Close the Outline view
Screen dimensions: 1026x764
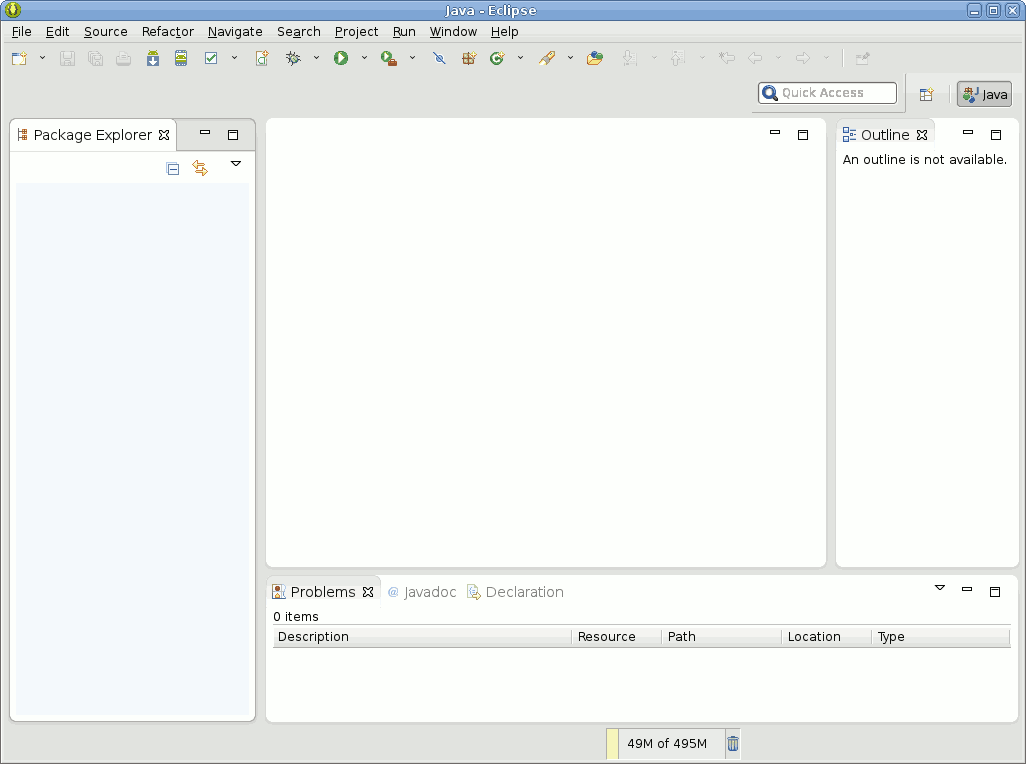coord(922,135)
